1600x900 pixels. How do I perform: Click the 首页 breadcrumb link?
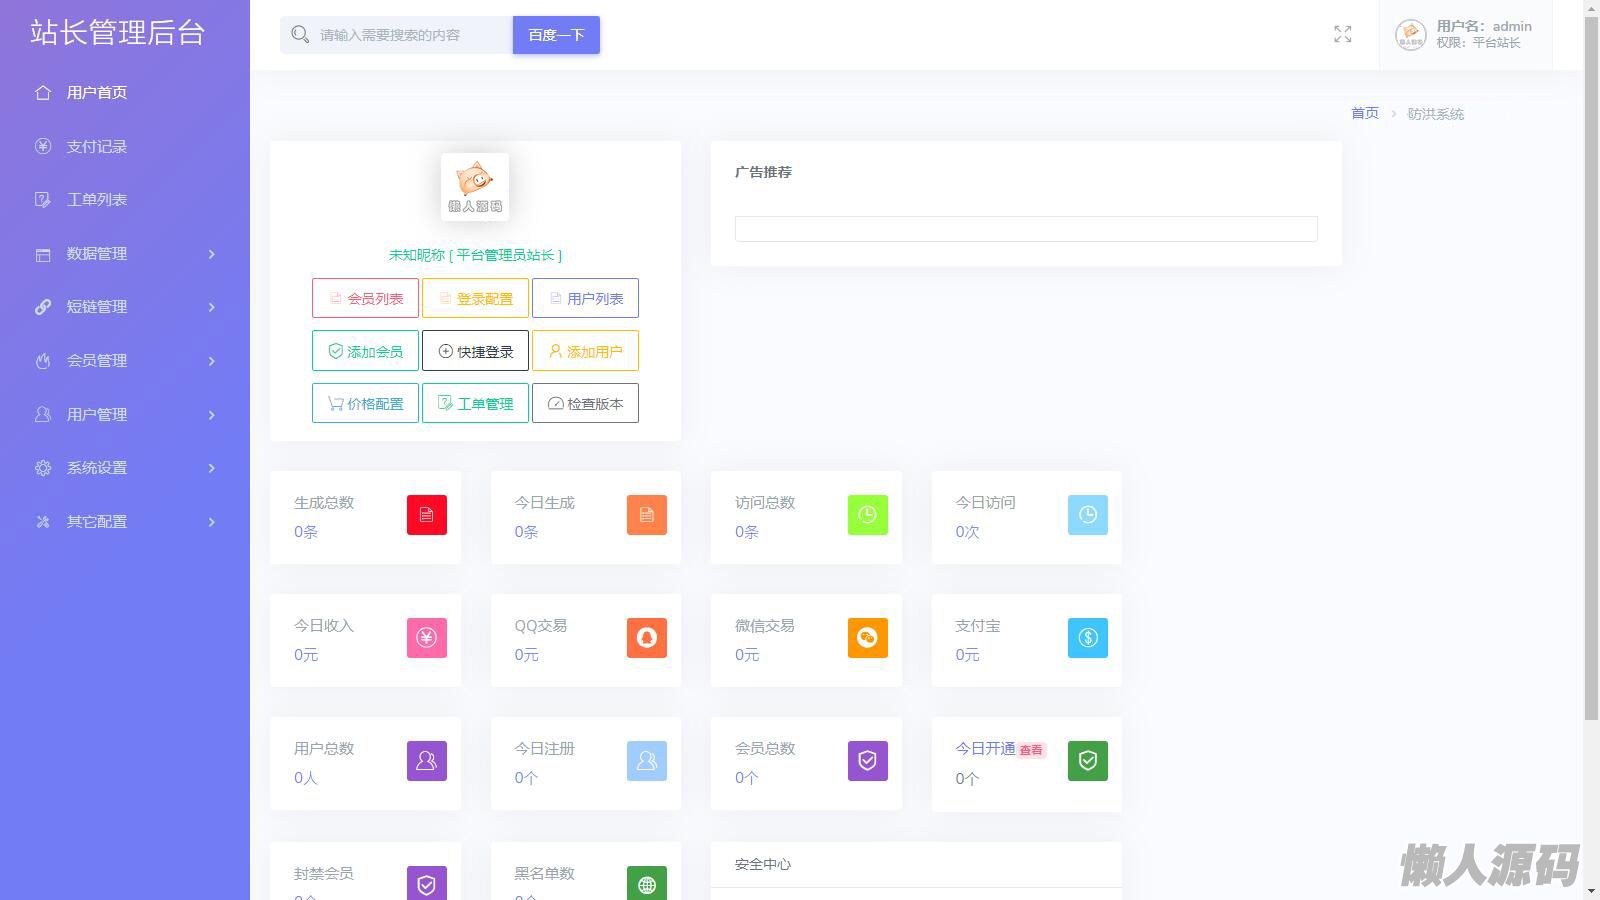1364,114
